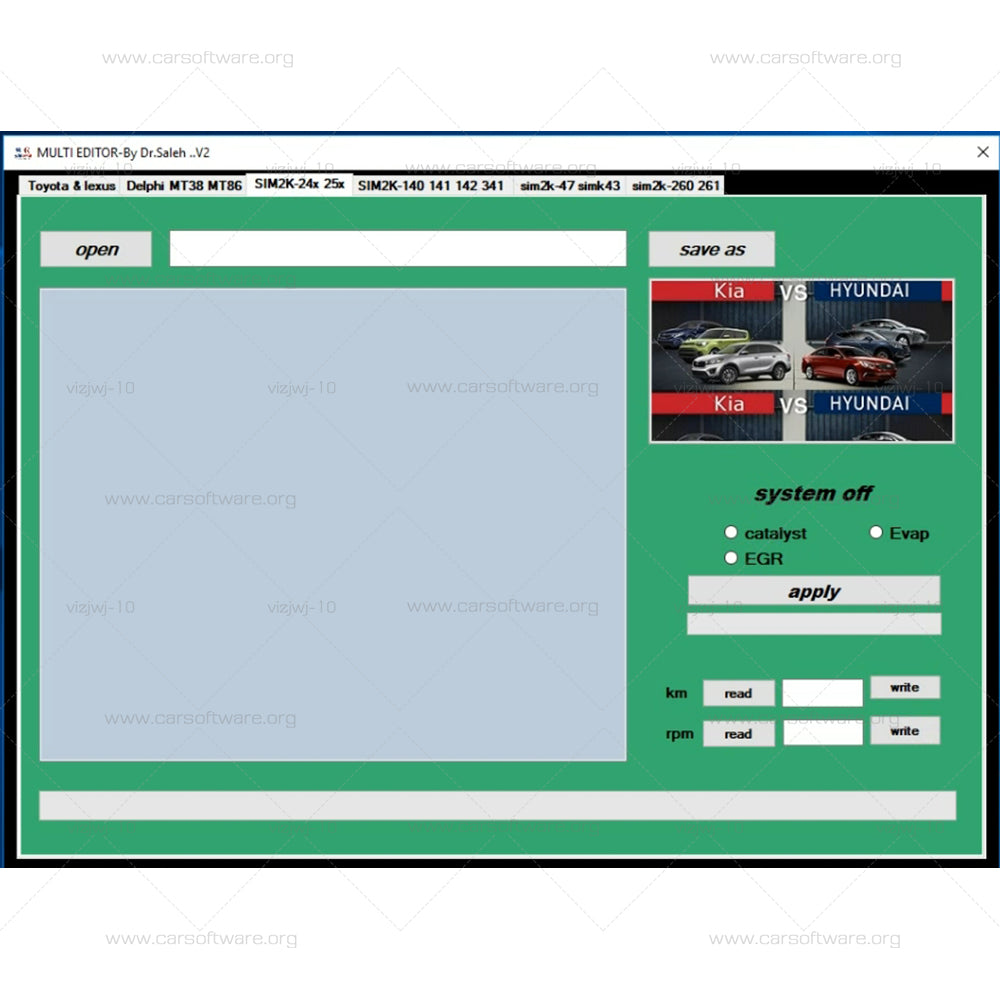Select the EGR radio option
This screenshot has height=1000, width=1000.
click(754, 559)
